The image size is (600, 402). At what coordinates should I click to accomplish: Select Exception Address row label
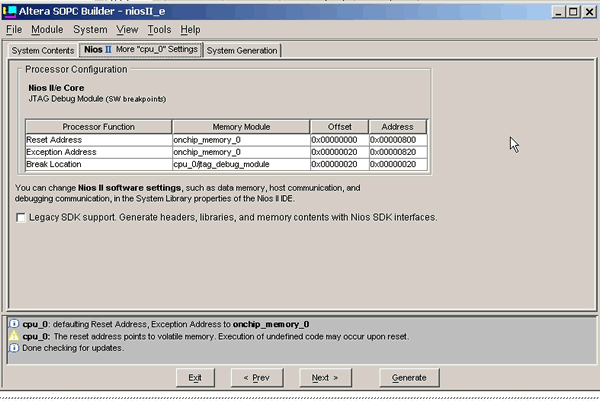click(98, 152)
